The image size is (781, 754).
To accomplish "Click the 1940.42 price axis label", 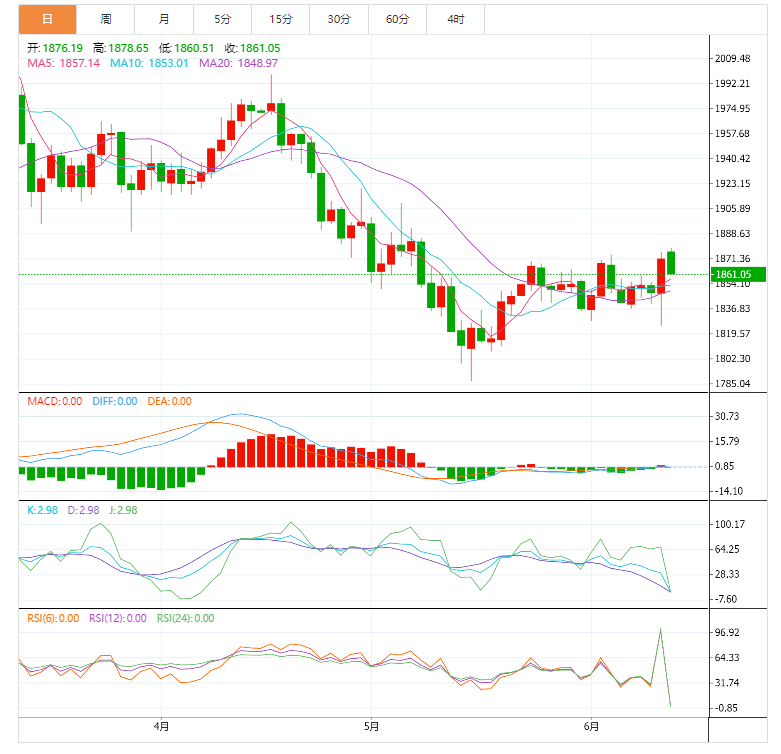I will [733, 158].
